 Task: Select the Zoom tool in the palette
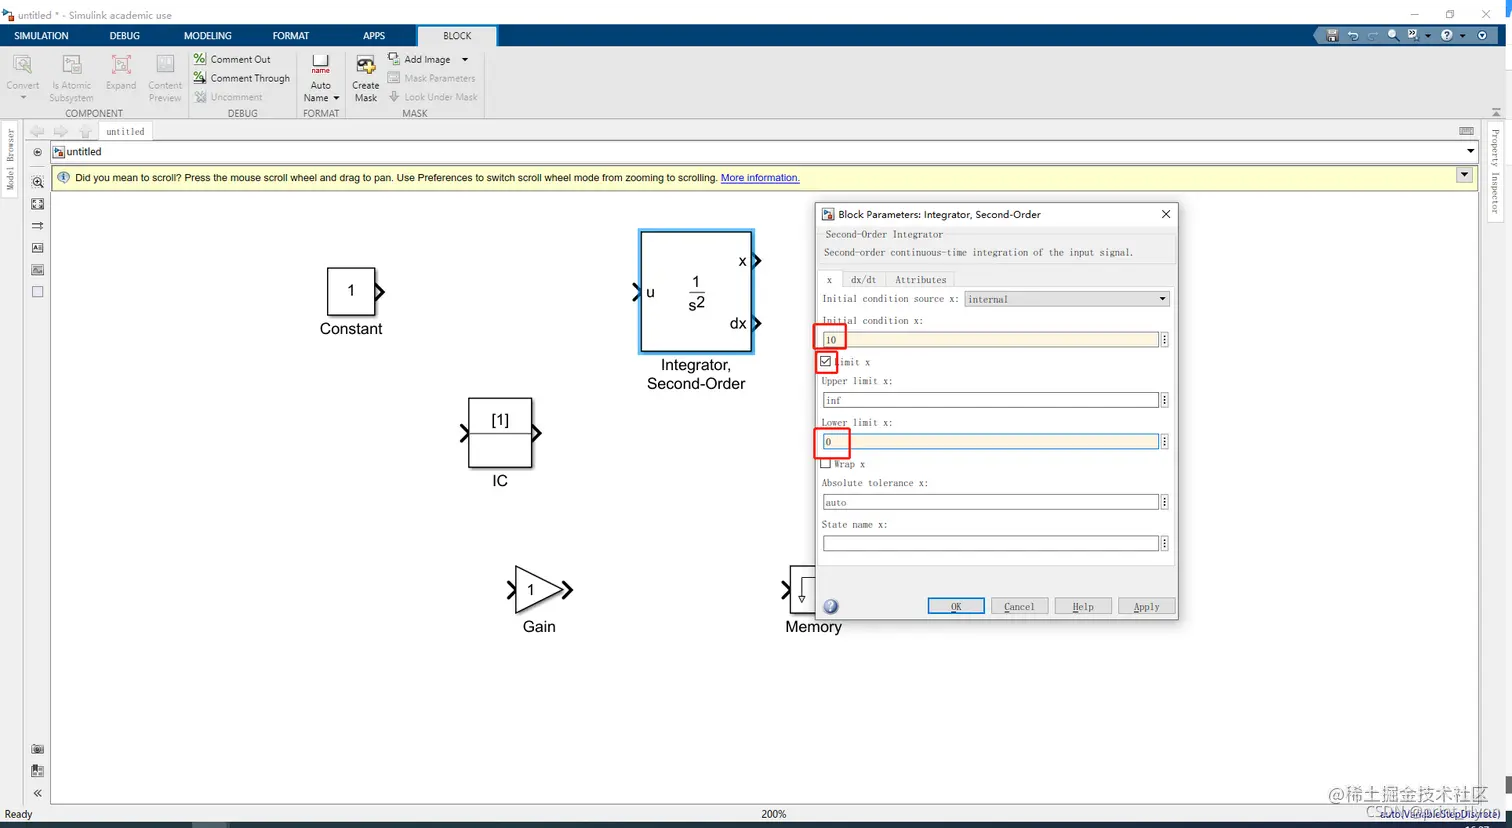pyautogui.click(x=37, y=182)
